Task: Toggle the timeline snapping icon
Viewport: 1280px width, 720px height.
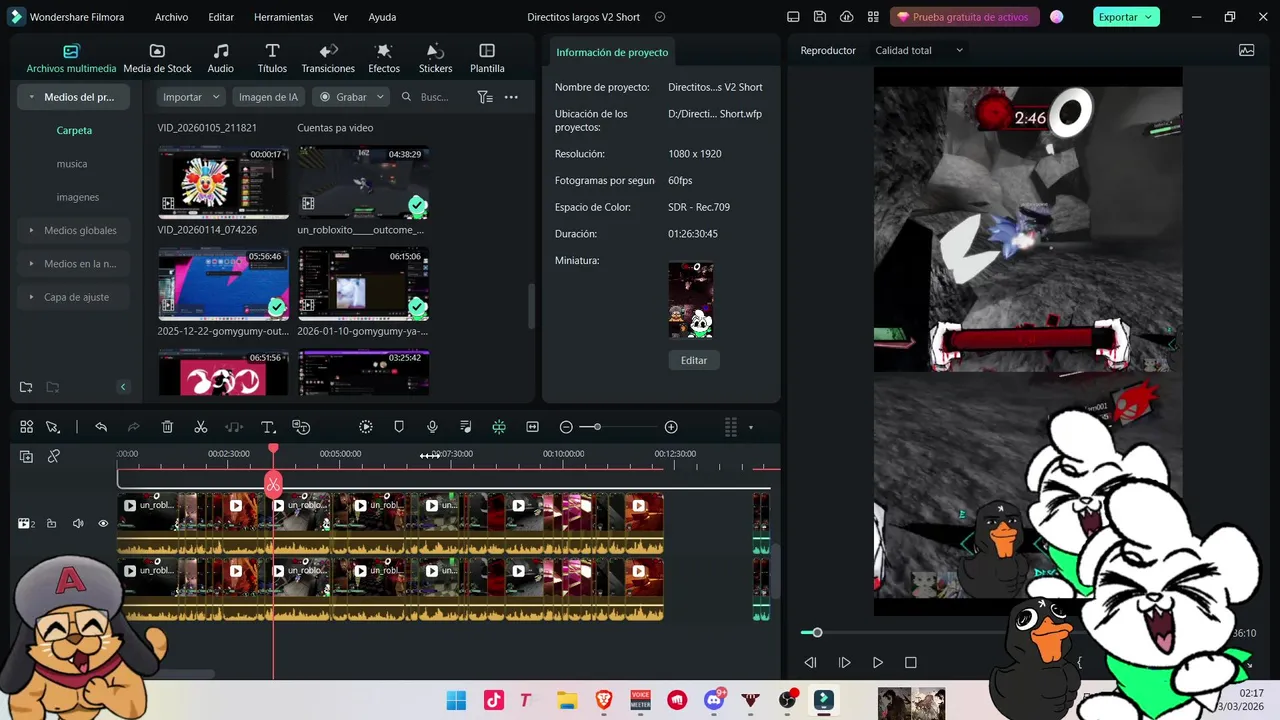Action: pyautogui.click(x=499, y=427)
